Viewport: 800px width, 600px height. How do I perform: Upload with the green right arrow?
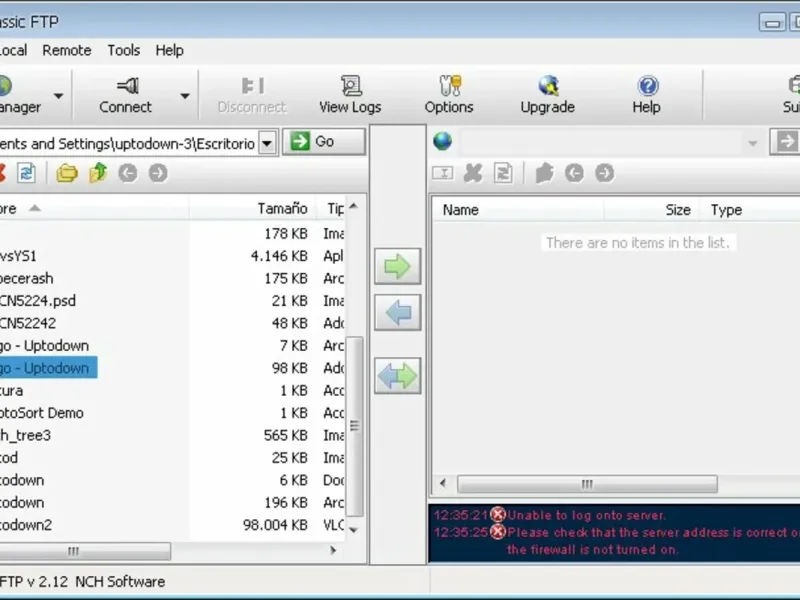click(x=397, y=266)
